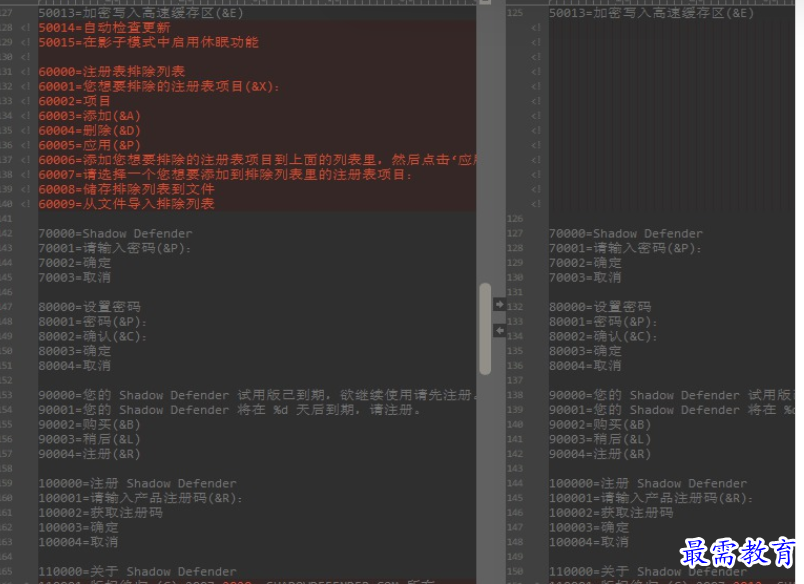Screen dimensions: 804x584
Task: Click left pane line 60004=删除(&D)
Action: tap(90, 130)
